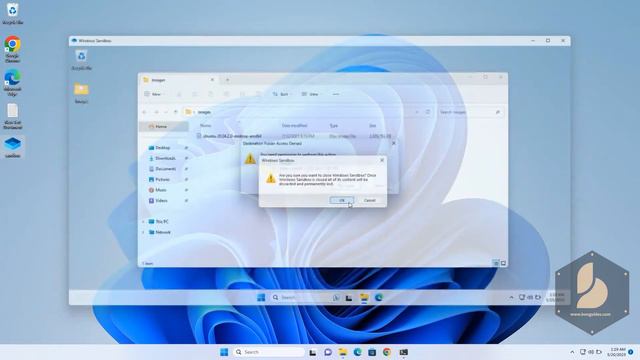Image resolution: width=640 pixels, height=360 pixels.
Task: Open Edge on the Sandbox taskbar
Action: (x=379, y=298)
